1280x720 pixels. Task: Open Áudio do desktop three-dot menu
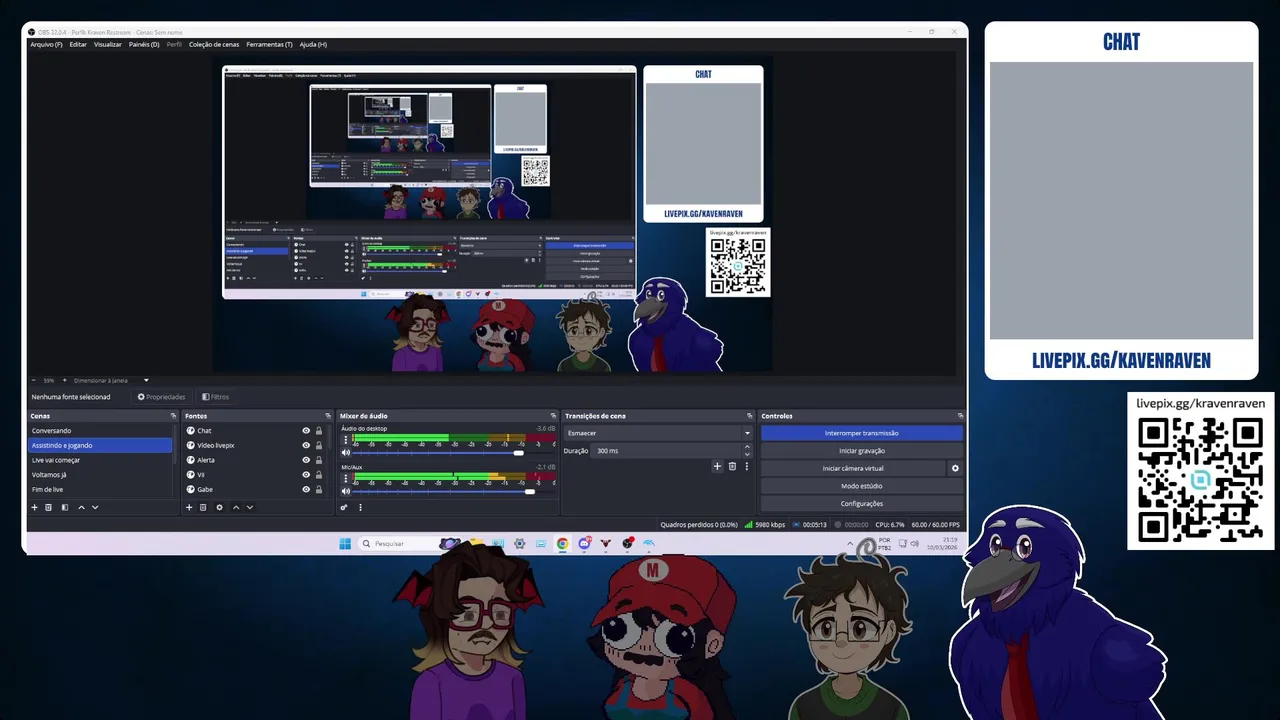tap(346, 439)
